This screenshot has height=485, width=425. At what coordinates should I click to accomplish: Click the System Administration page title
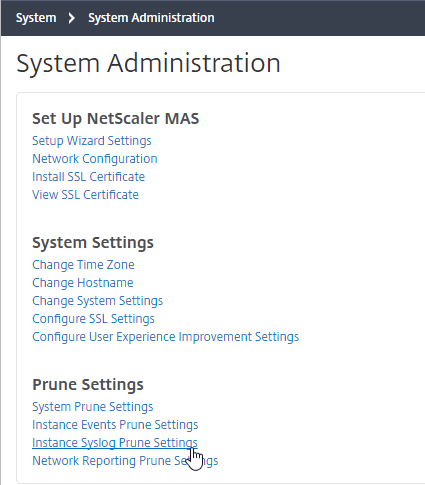148,63
